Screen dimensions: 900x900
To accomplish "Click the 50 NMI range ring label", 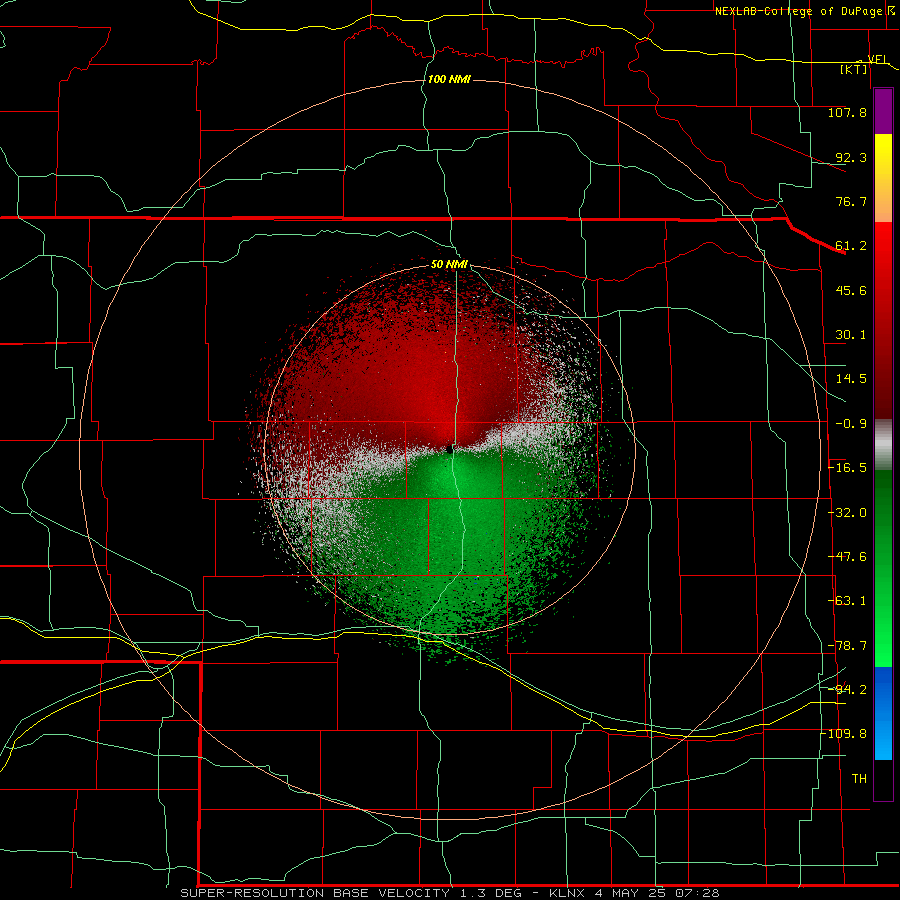I will click(449, 265).
